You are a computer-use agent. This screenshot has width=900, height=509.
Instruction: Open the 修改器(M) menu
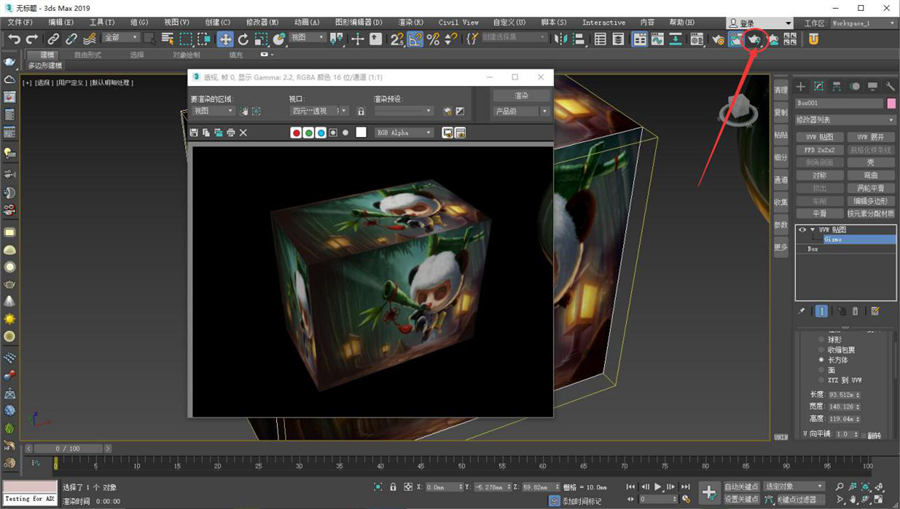pos(262,22)
